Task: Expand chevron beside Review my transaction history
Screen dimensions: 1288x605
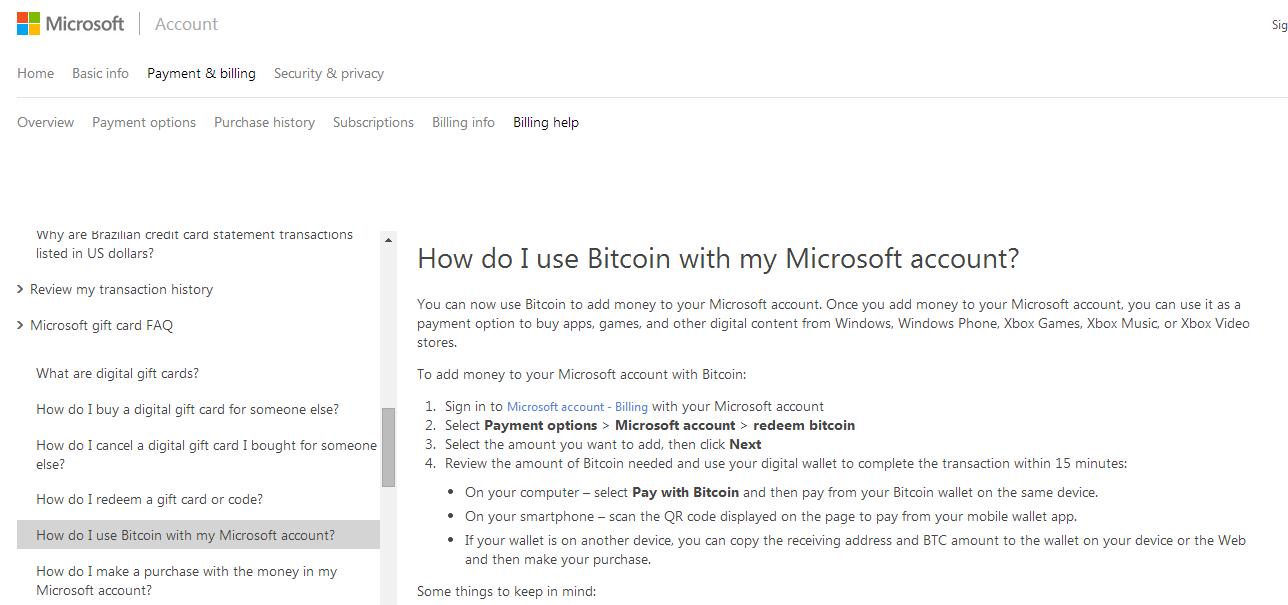Action: 20,289
